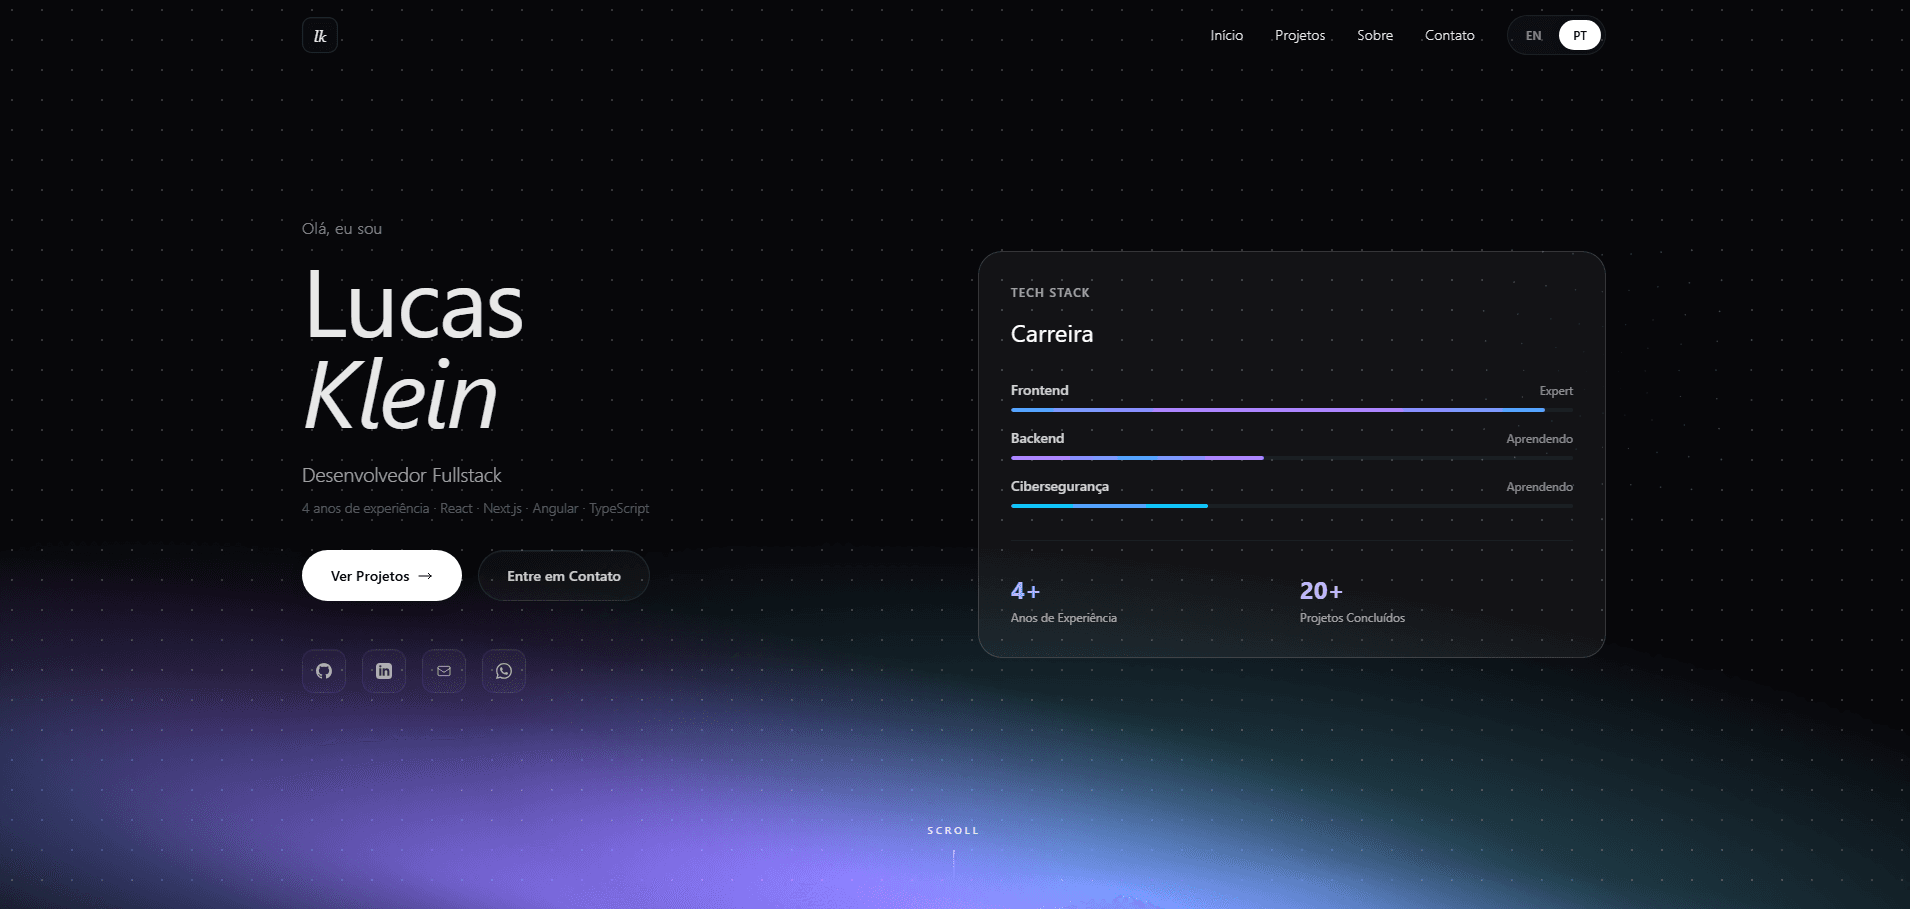Click the Aprendendo label beside Backend

[1540, 439]
